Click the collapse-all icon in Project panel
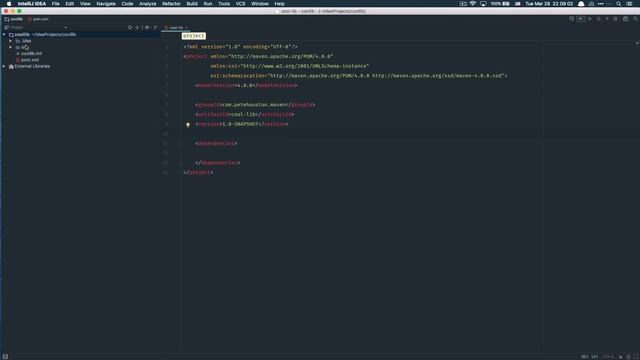The image size is (640, 360). (x=137, y=27)
